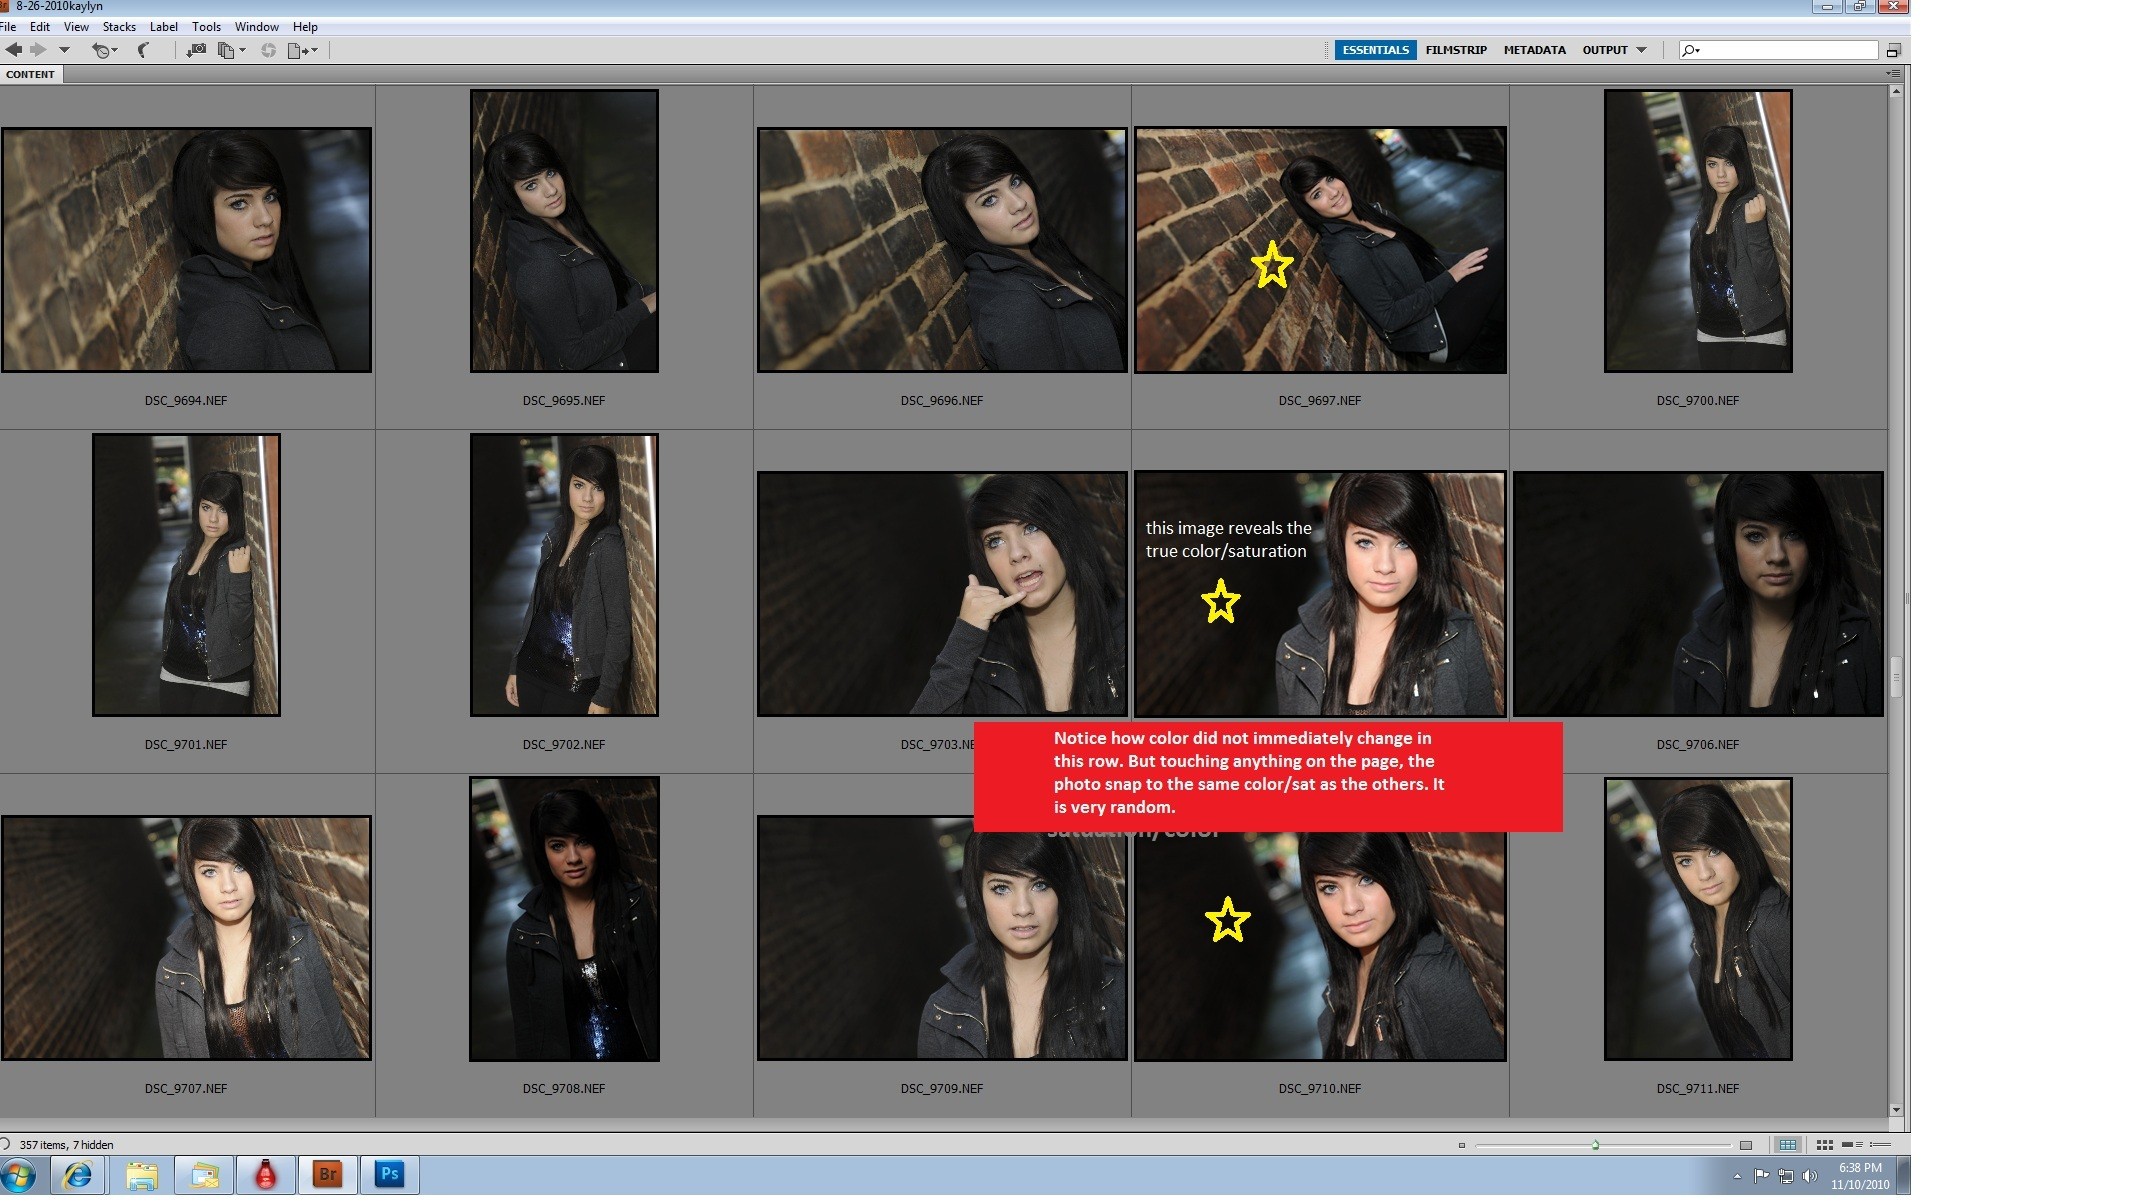The width and height of the screenshot is (2129, 1203).
Task: Open the Content panel flyout menu
Action: point(1892,74)
